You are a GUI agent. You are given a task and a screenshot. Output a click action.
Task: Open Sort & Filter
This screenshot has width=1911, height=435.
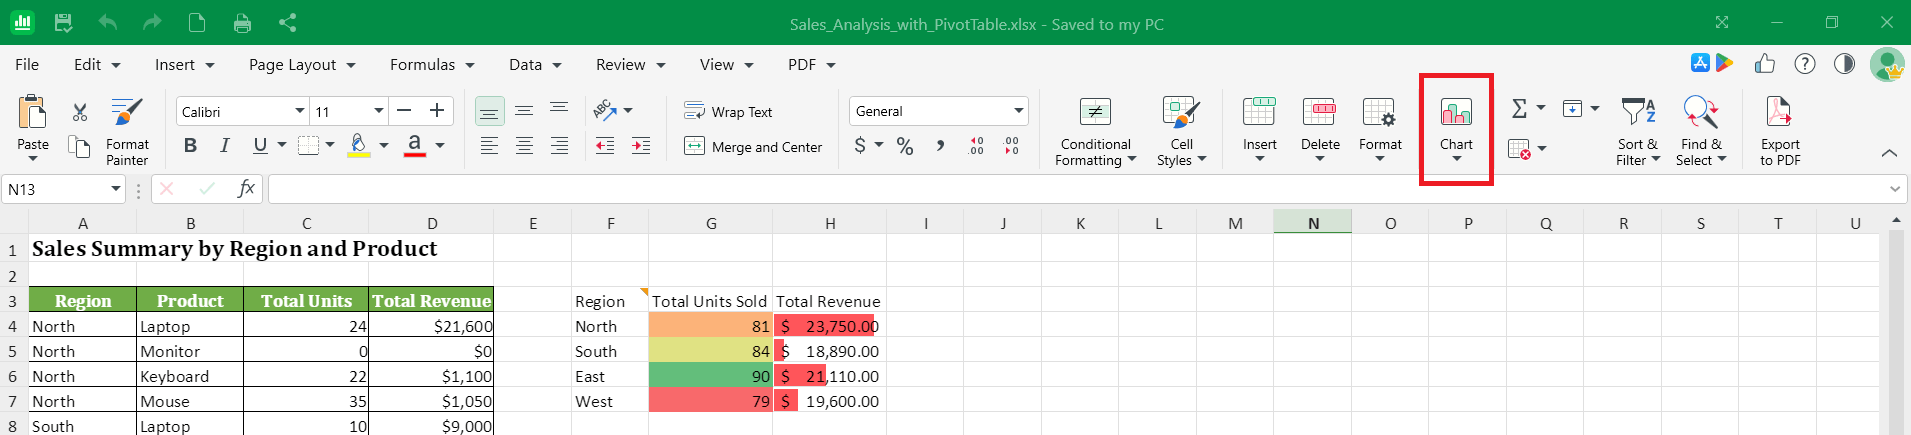click(1638, 132)
